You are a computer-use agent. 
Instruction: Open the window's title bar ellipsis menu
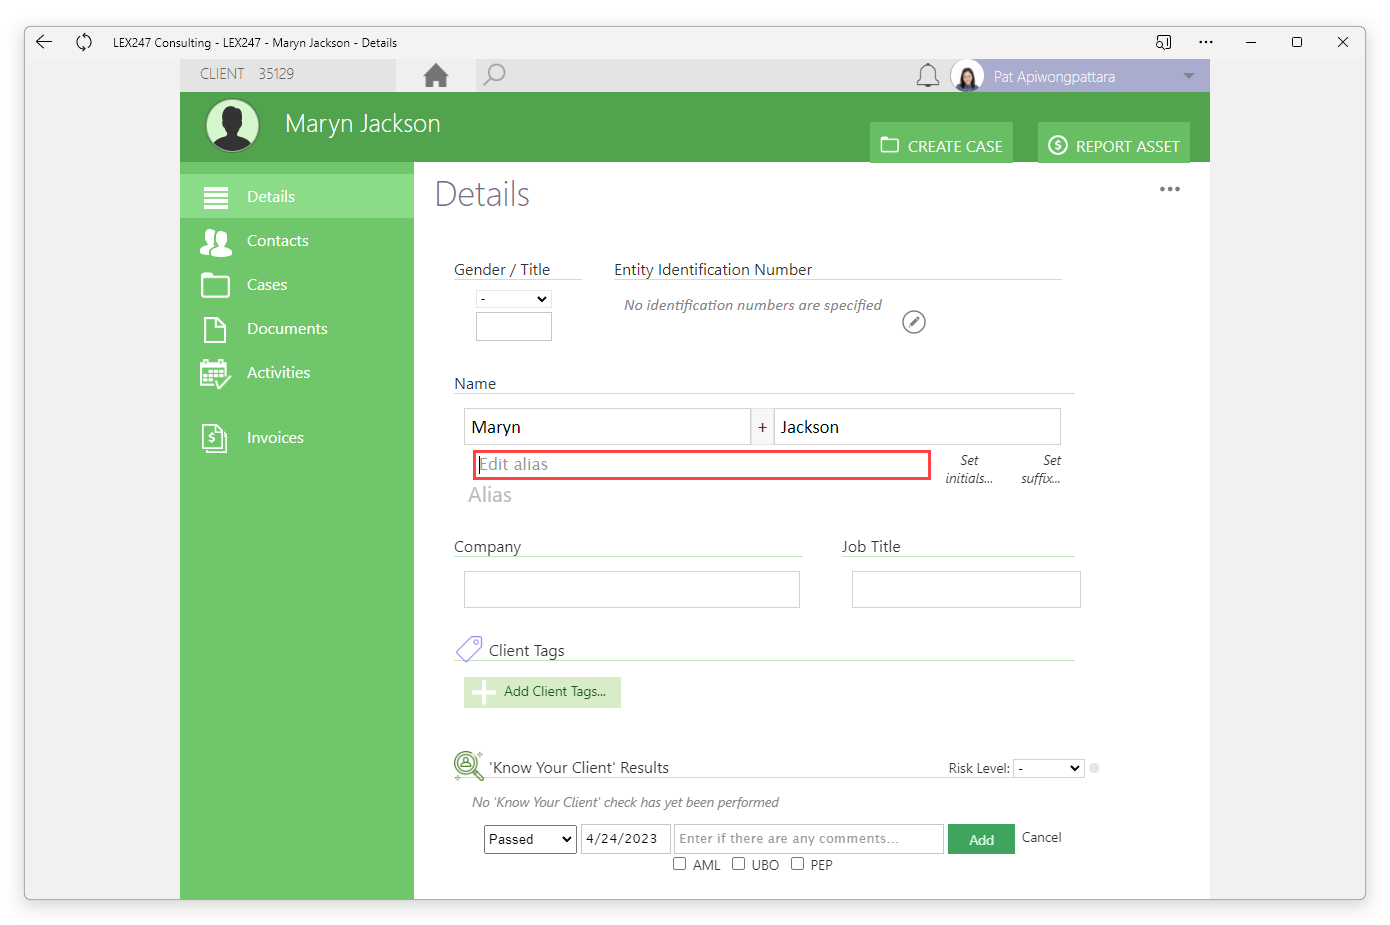pos(1206,42)
